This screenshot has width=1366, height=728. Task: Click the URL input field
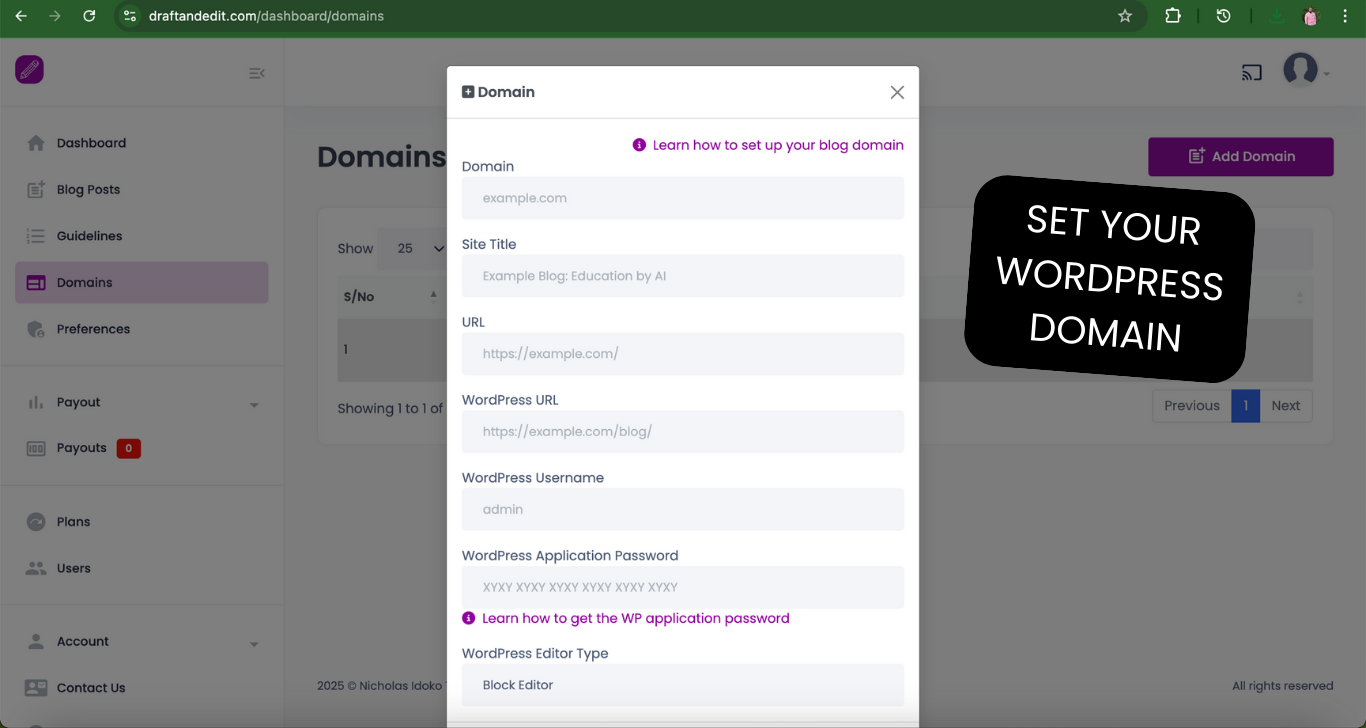[x=683, y=354]
